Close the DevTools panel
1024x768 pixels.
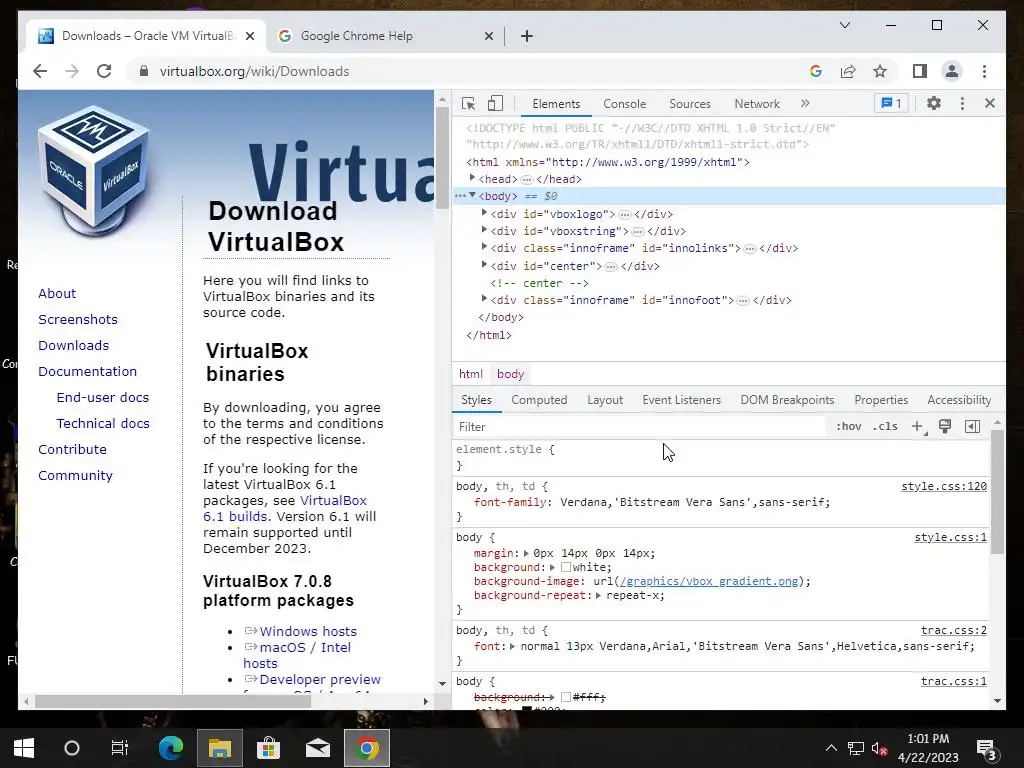[990, 103]
